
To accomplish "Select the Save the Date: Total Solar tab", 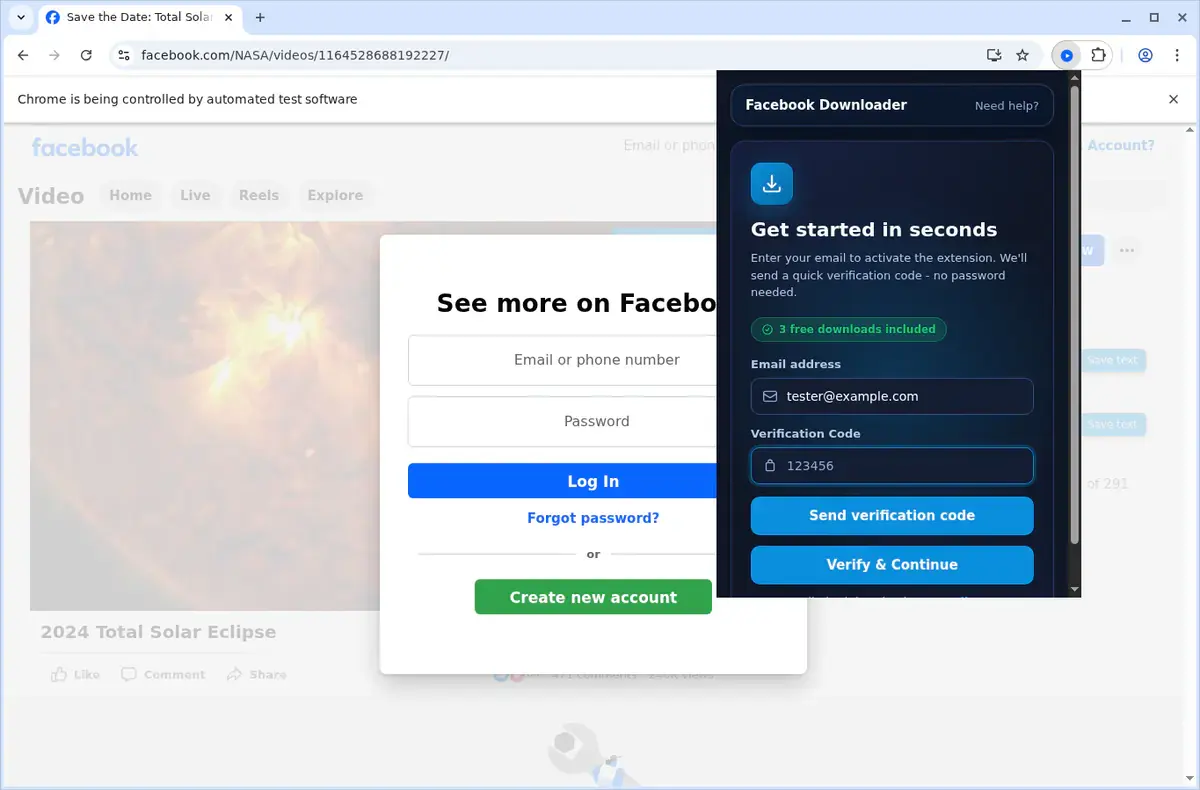I will pyautogui.click(x=138, y=18).
